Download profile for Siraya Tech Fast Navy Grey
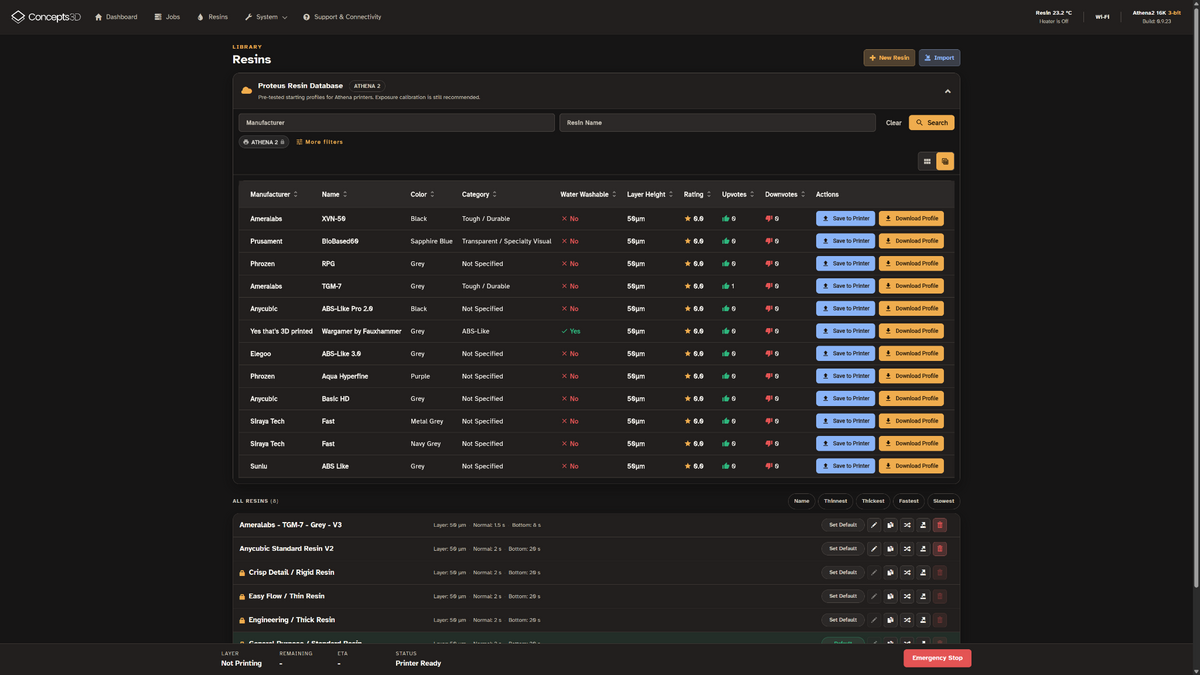Screen dimensions: 1200x675 point(911,444)
